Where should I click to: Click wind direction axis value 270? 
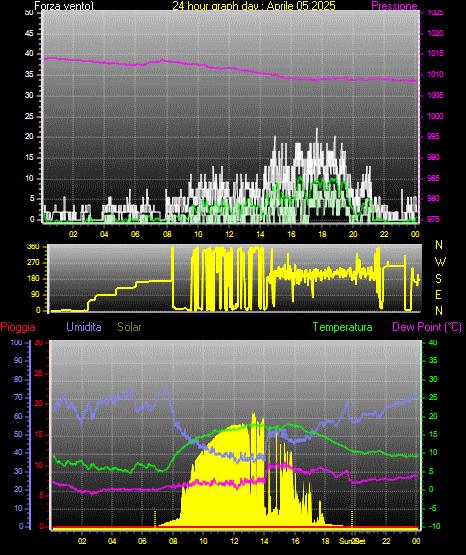[33, 263]
